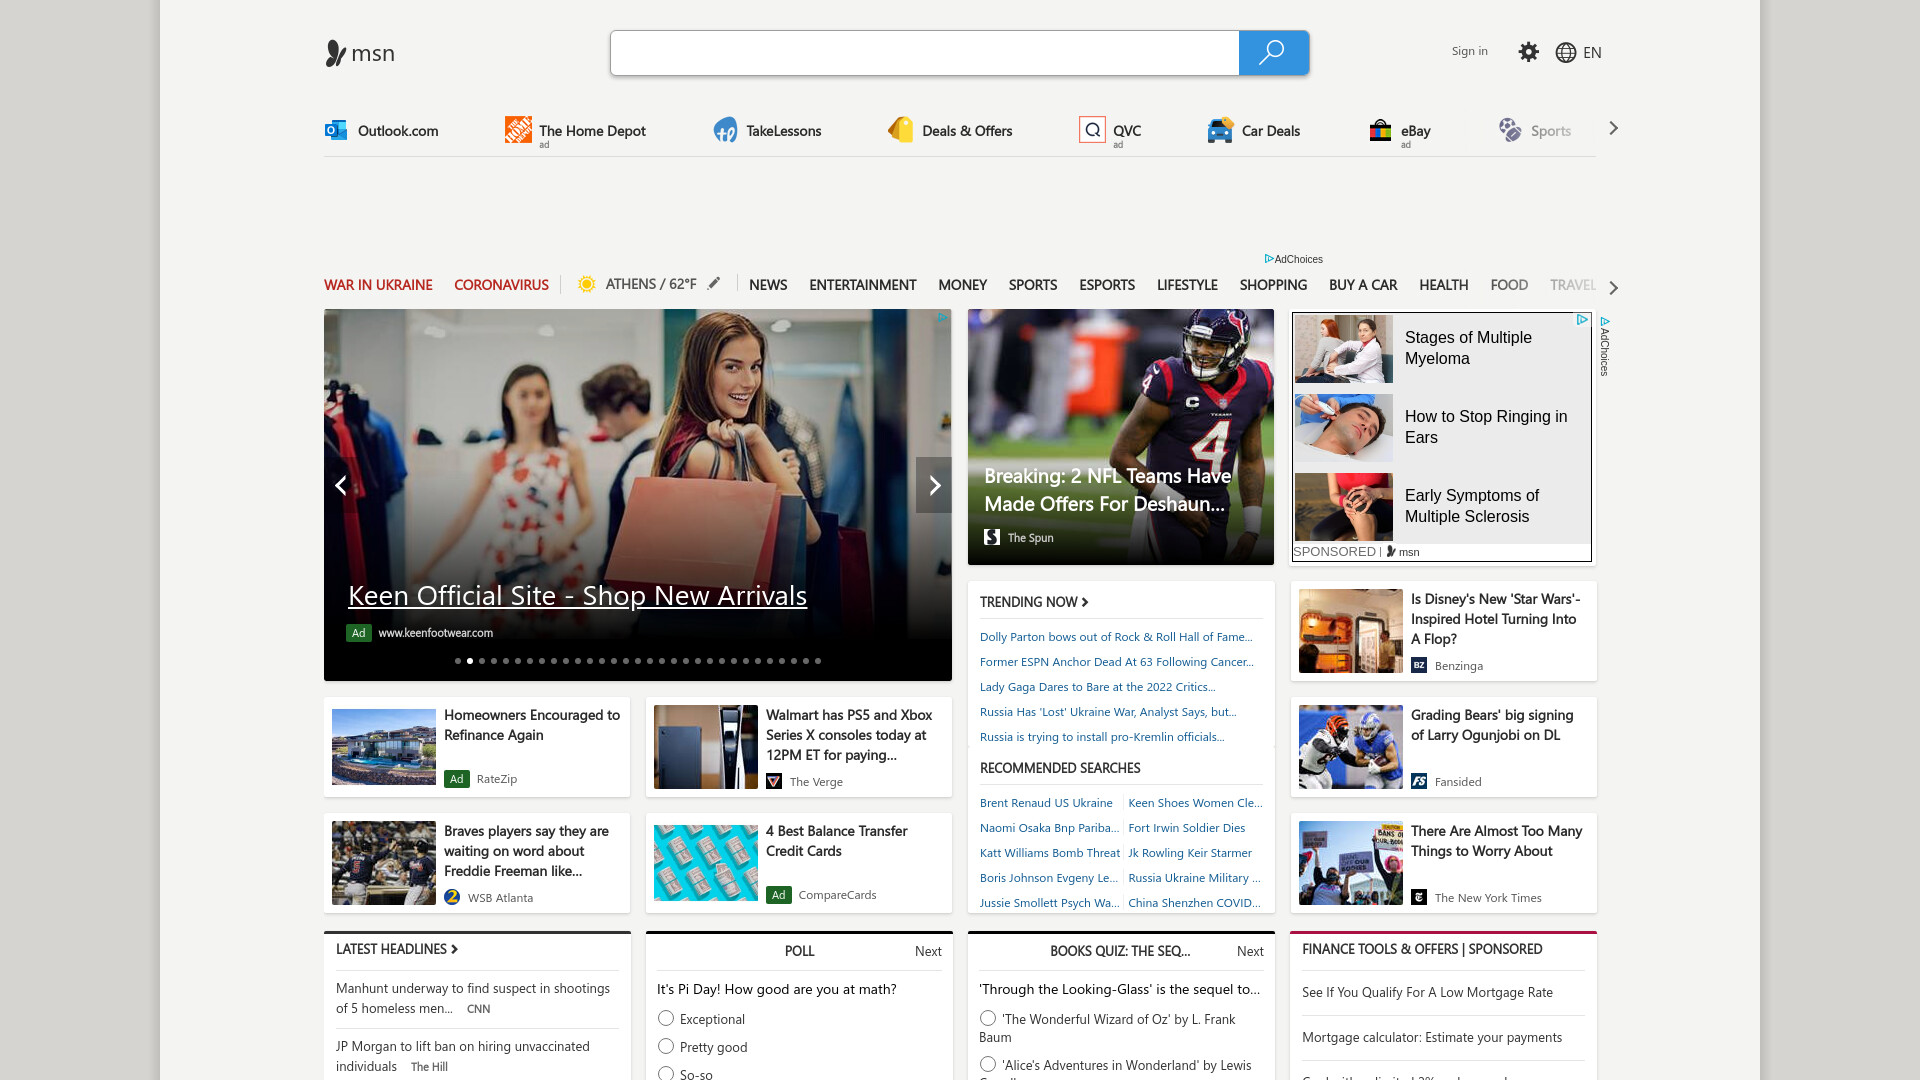Advance Books Quiz with Next
1920x1080 pixels.
1250,951
